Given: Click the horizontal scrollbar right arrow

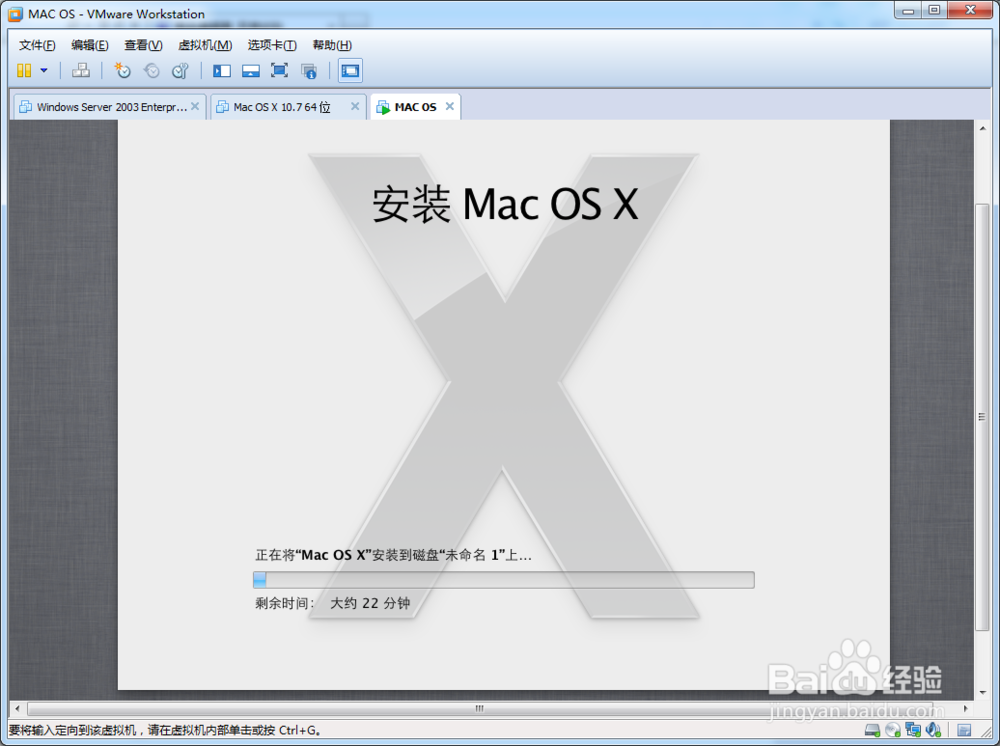Looking at the screenshot, I should pos(966,708).
